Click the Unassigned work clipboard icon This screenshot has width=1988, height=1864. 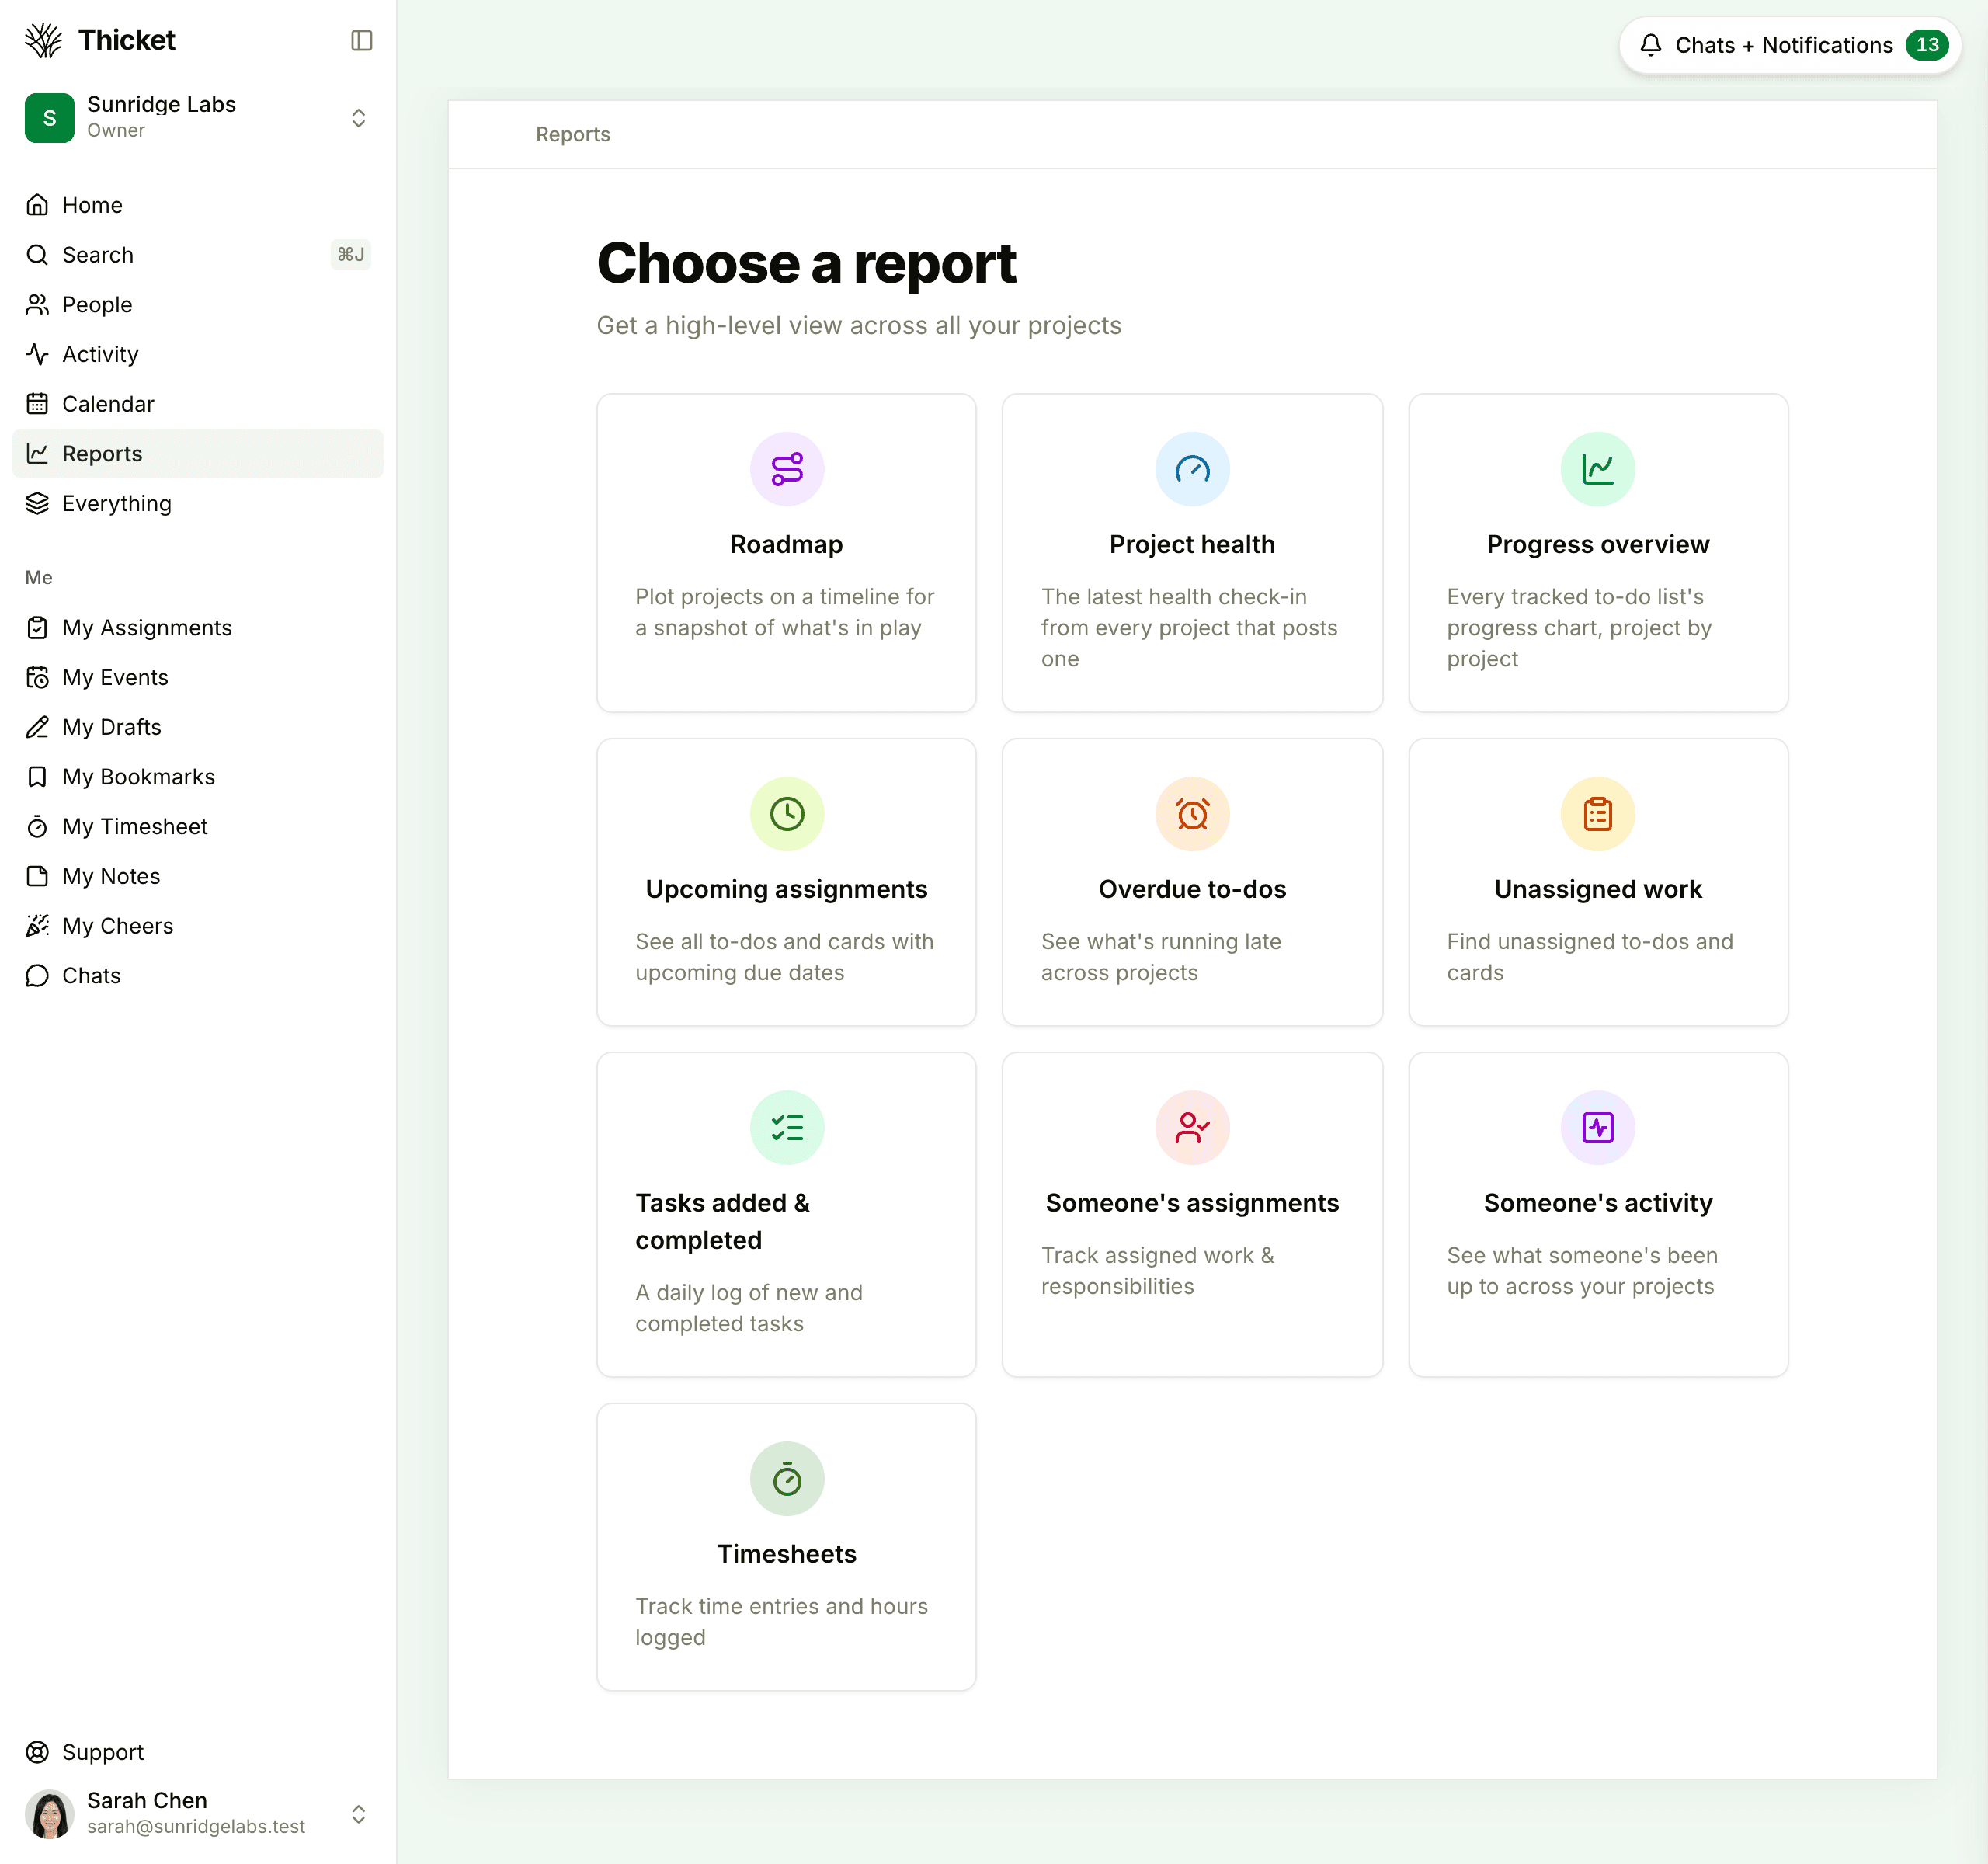click(1598, 814)
